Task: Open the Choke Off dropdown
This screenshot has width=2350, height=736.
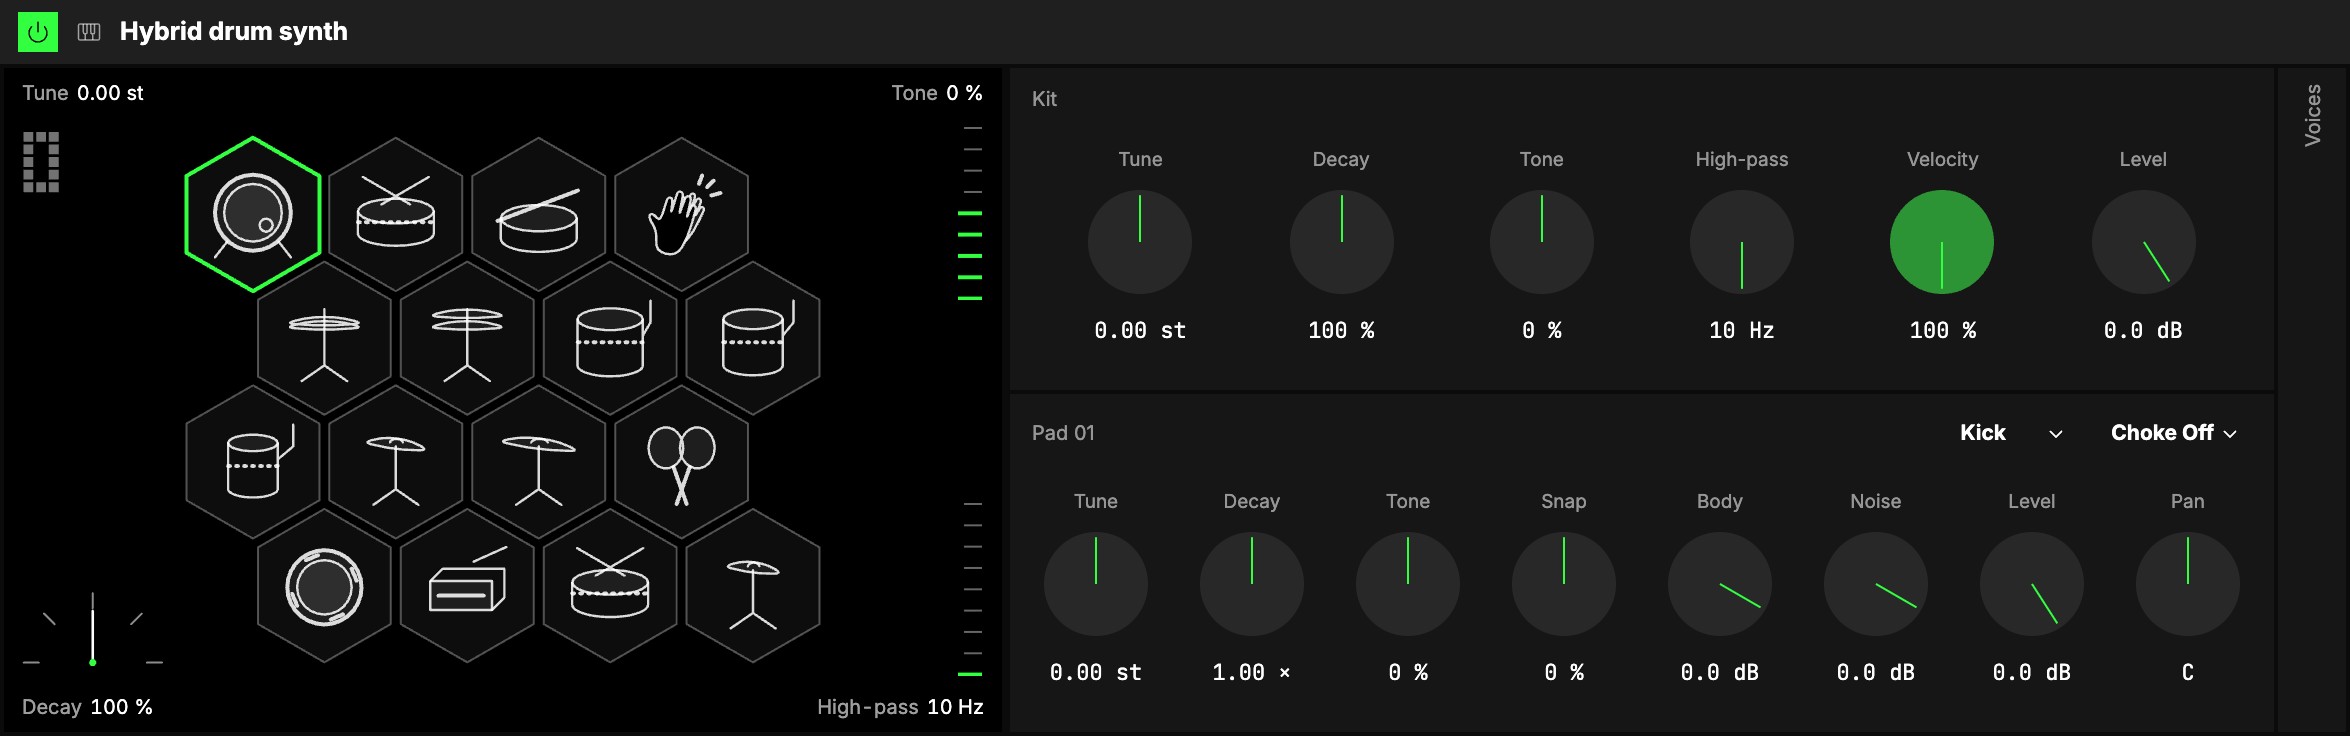Action: tap(2173, 433)
